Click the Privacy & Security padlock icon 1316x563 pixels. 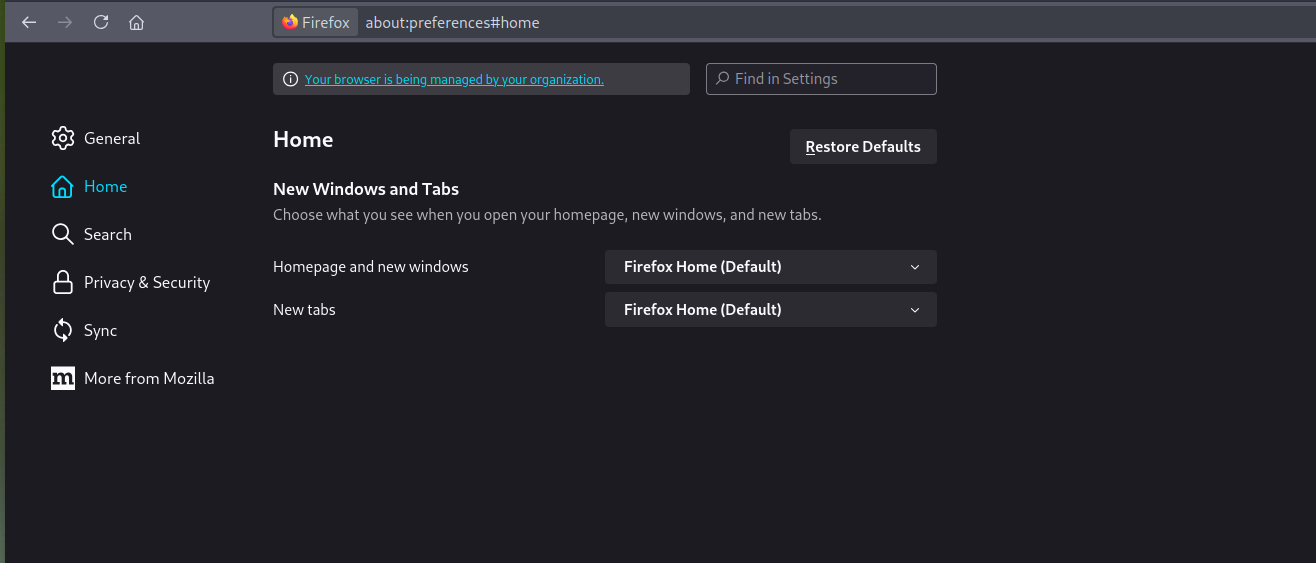tap(63, 282)
